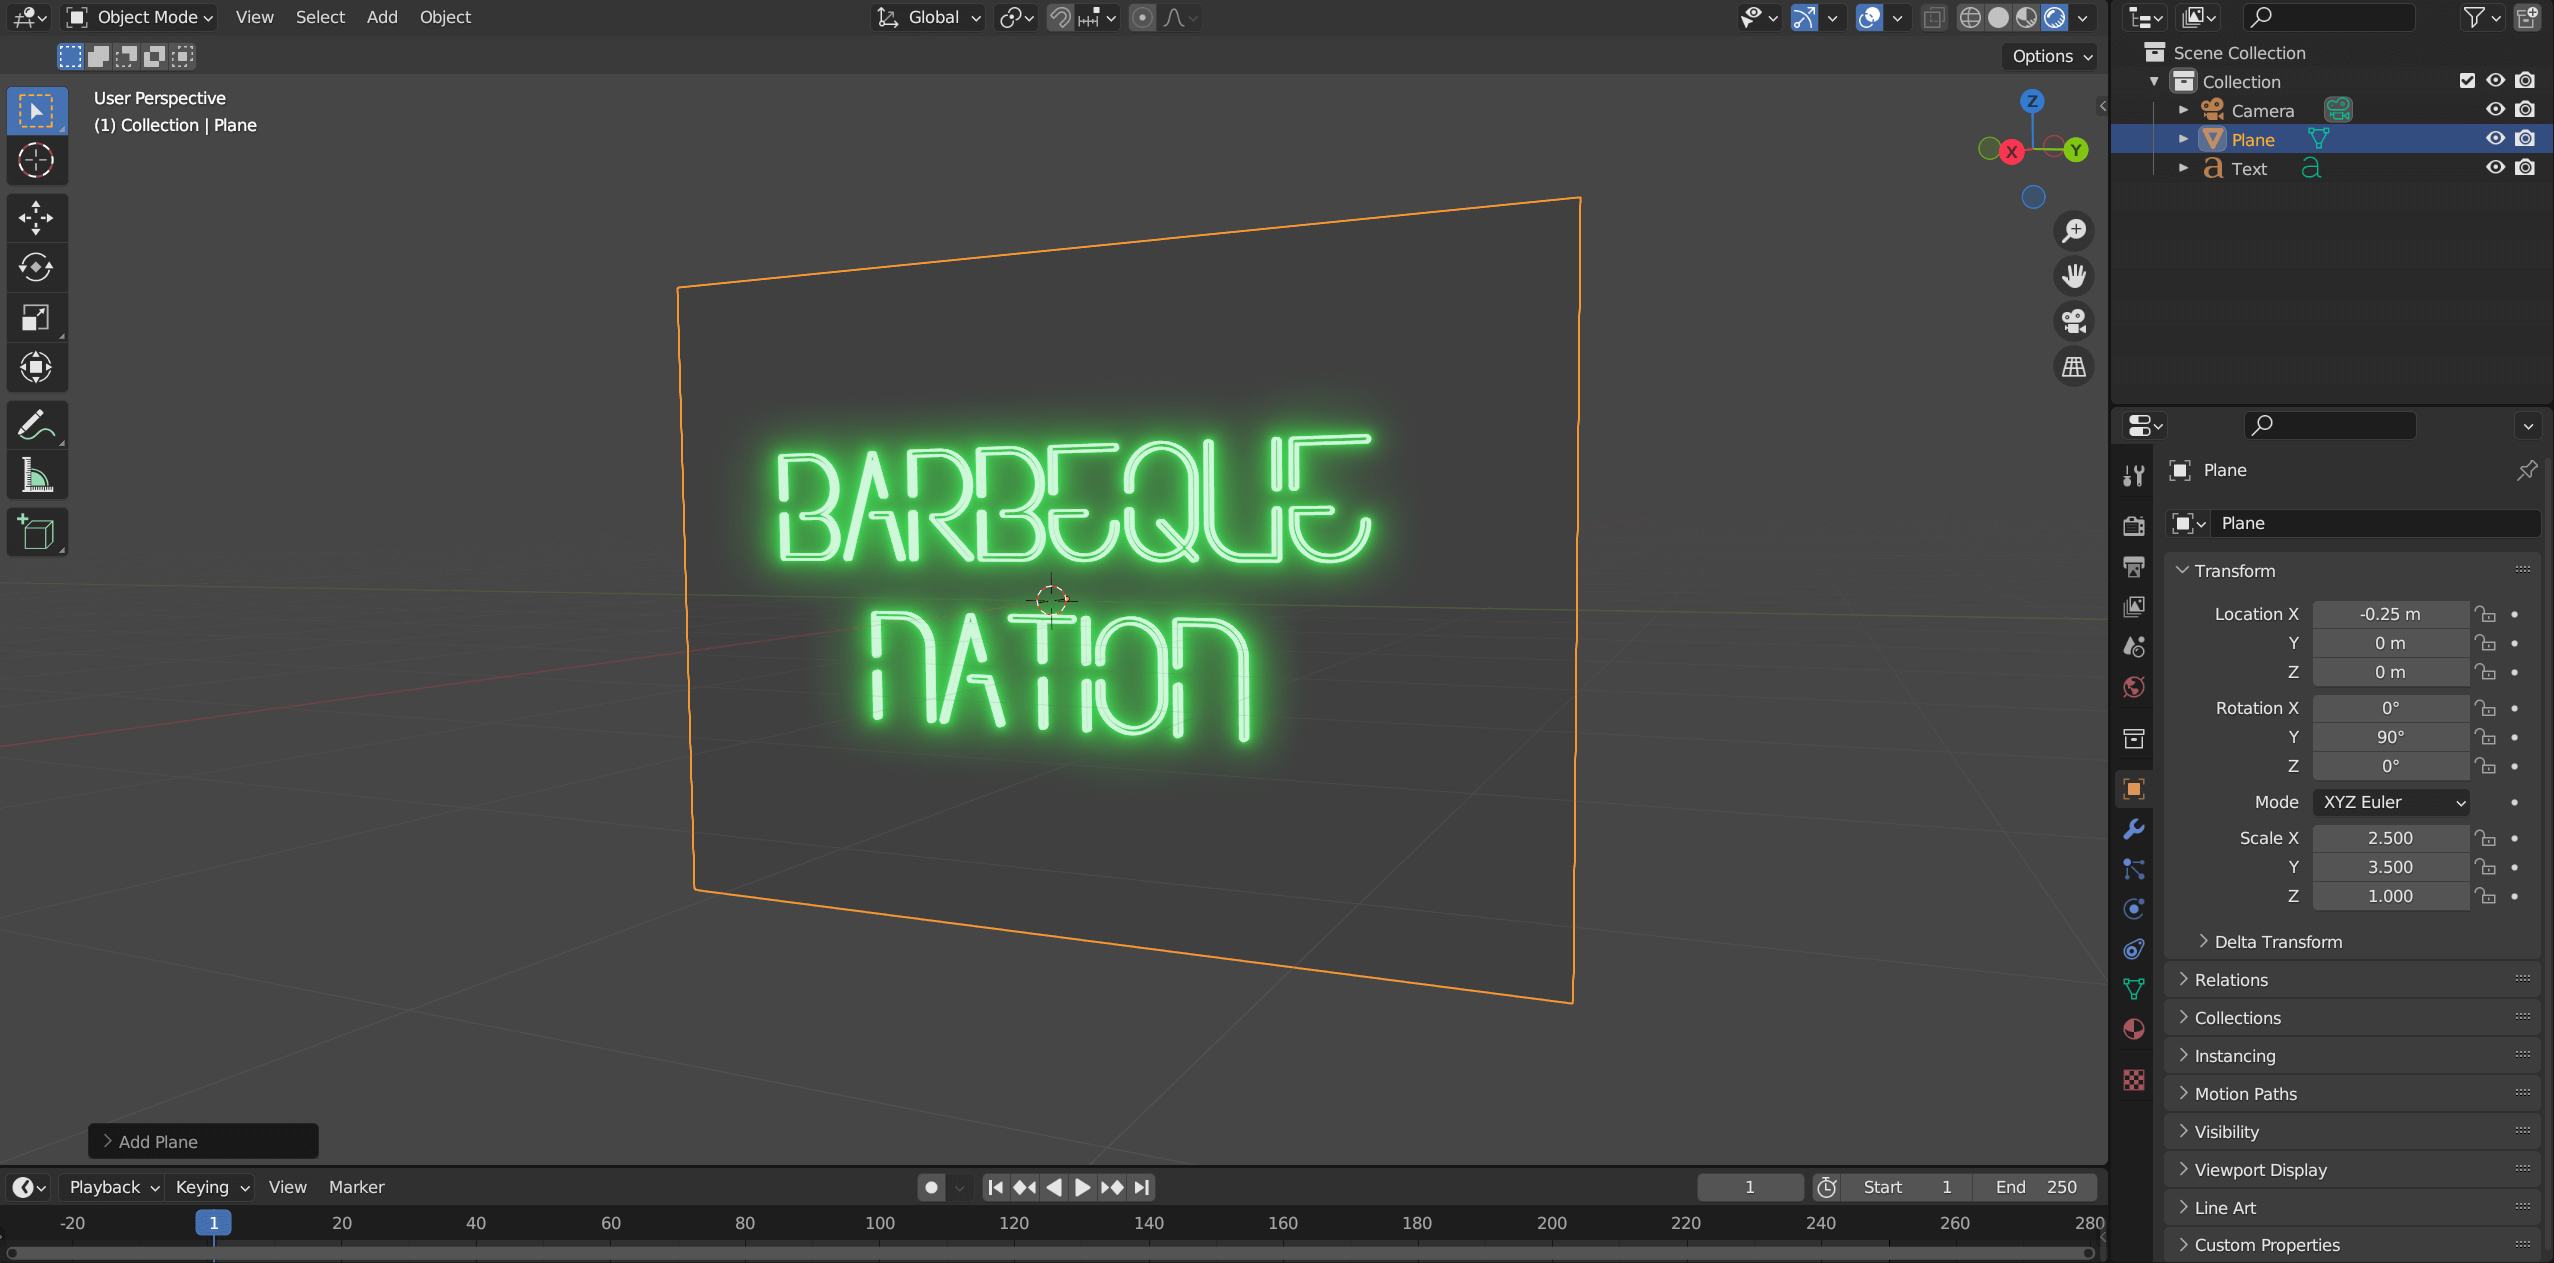Click the timeline playhead marker at frame 1
Image resolution: width=2554 pixels, height=1263 pixels.
(x=213, y=1223)
